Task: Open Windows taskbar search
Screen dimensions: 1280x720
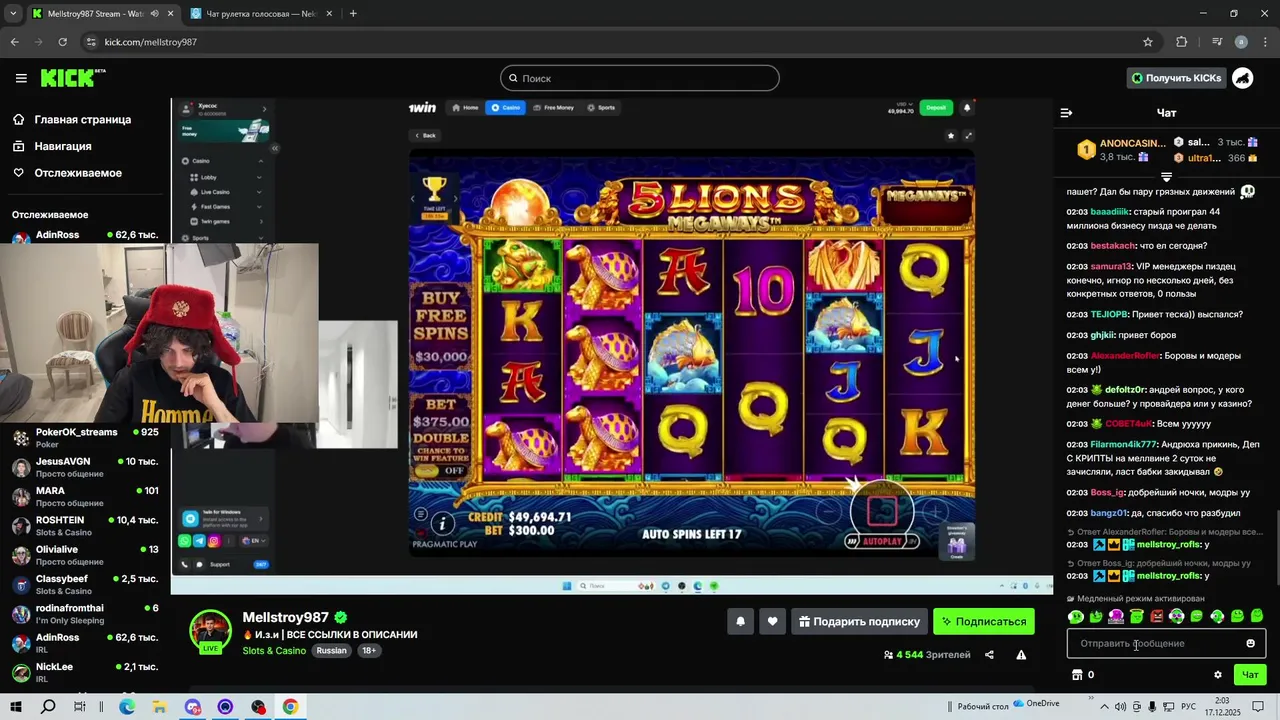Action: (x=48, y=707)
